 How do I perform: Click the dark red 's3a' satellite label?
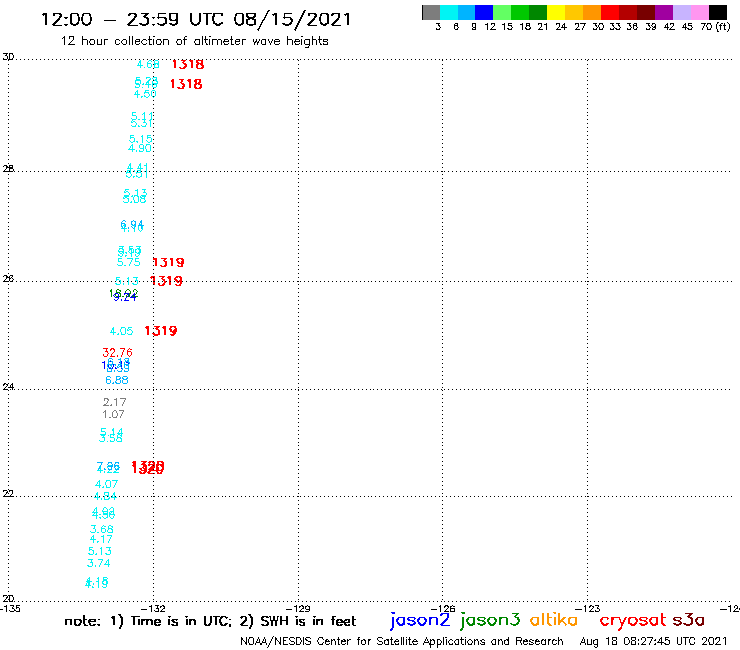(x=689, y=620)
